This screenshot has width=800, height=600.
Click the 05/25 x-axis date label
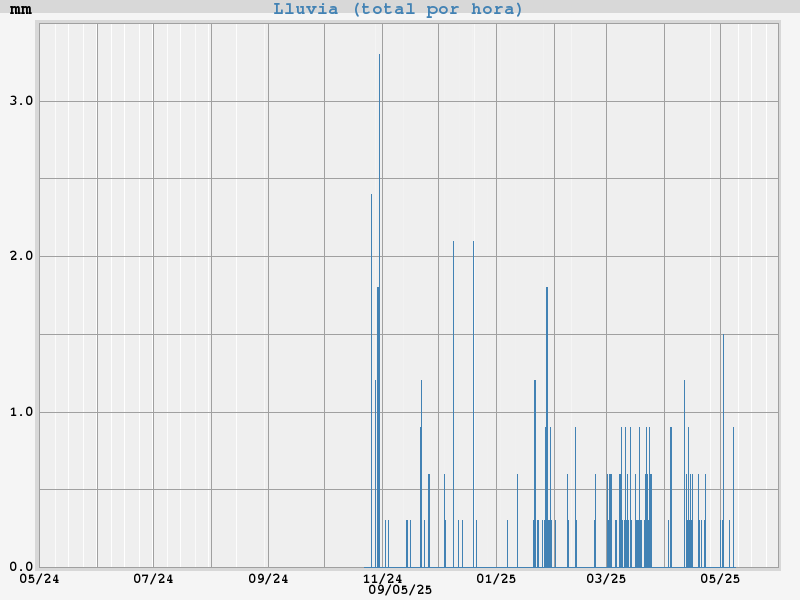coord(720,579)
